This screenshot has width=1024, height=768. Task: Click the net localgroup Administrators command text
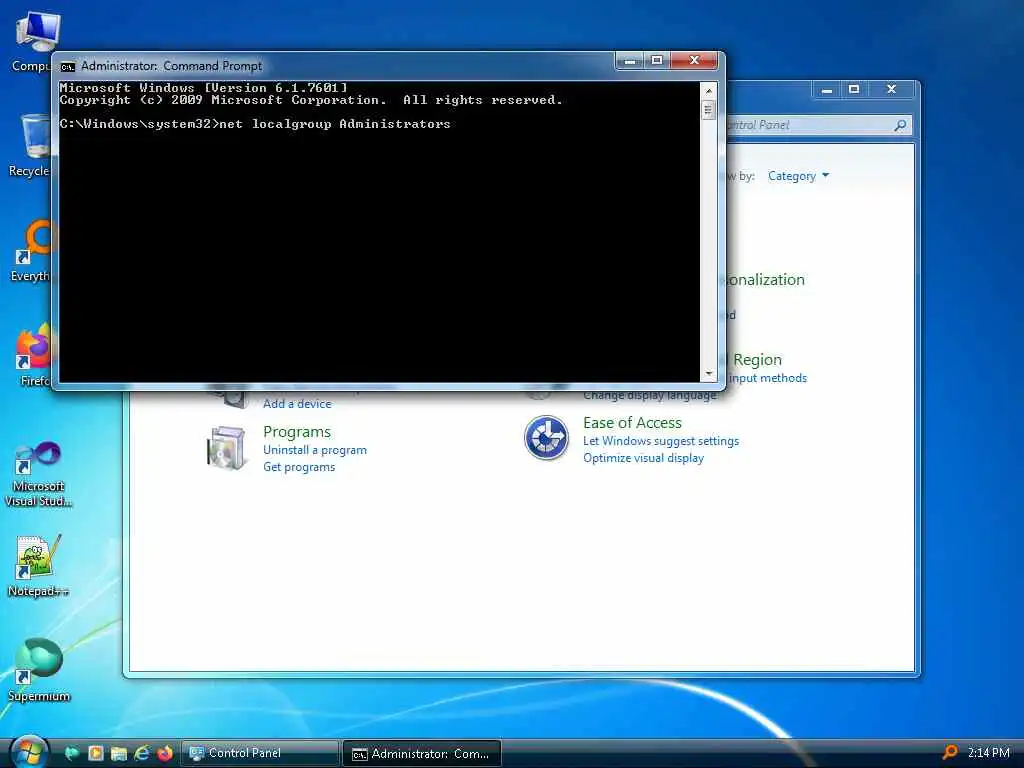pyautogui.click(x=334, y=124)
